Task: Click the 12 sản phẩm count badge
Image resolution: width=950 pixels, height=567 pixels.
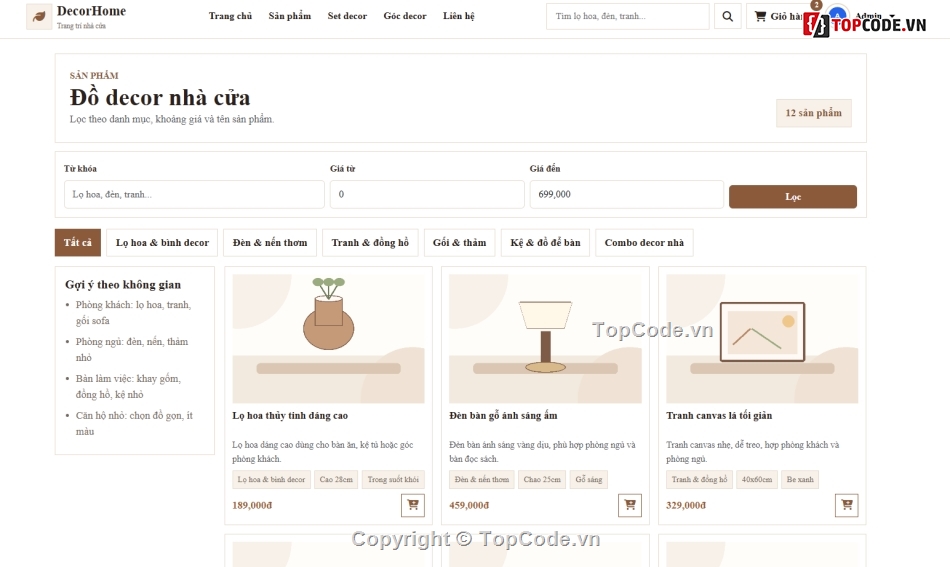Action: tap(814, 113)
